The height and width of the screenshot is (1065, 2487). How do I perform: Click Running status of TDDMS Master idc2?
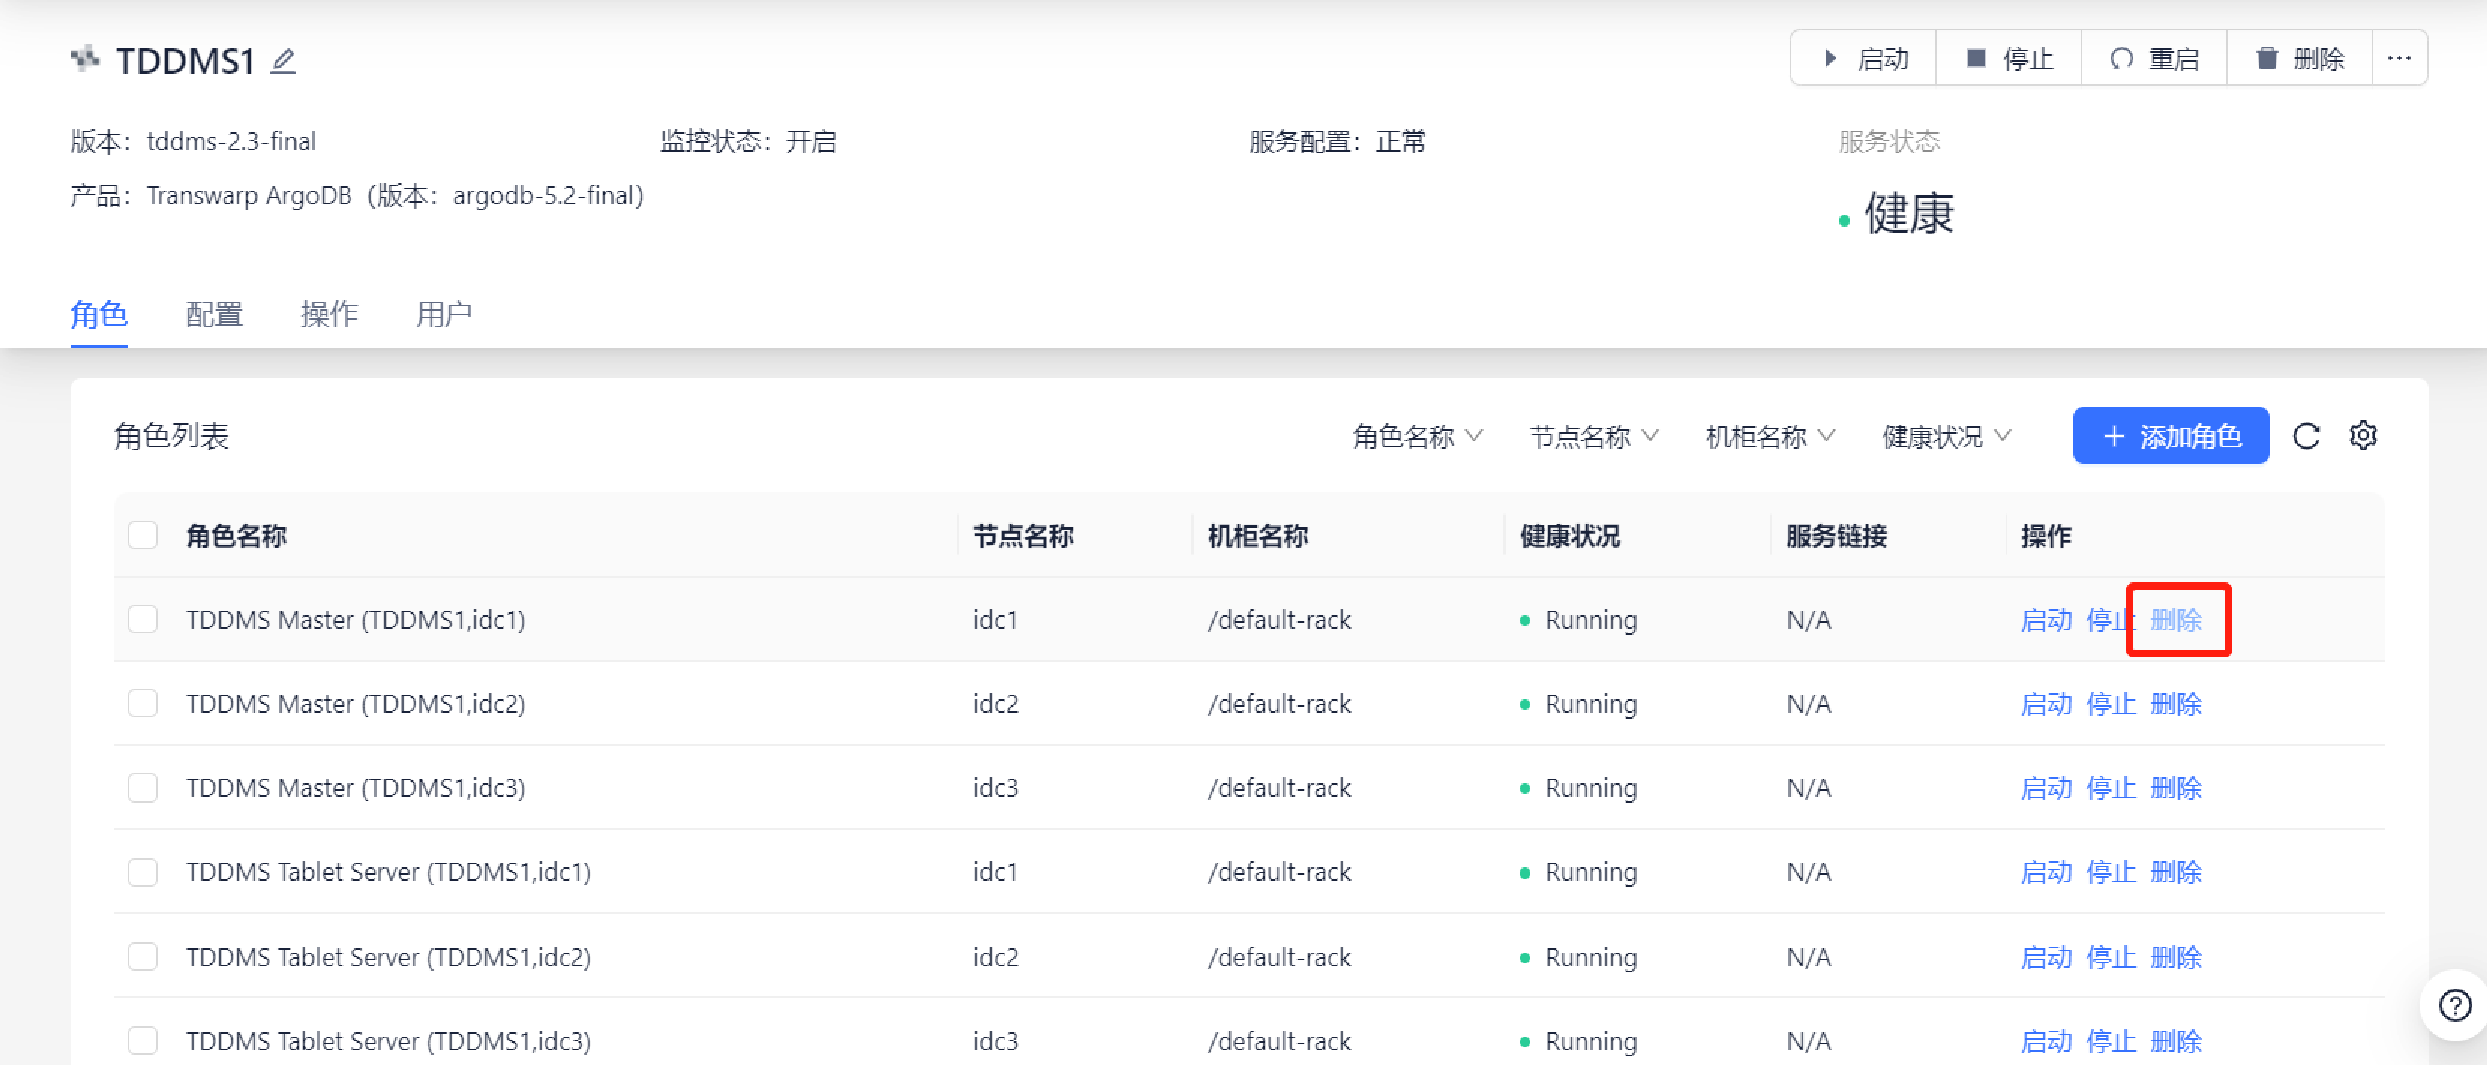(1591, 704)
